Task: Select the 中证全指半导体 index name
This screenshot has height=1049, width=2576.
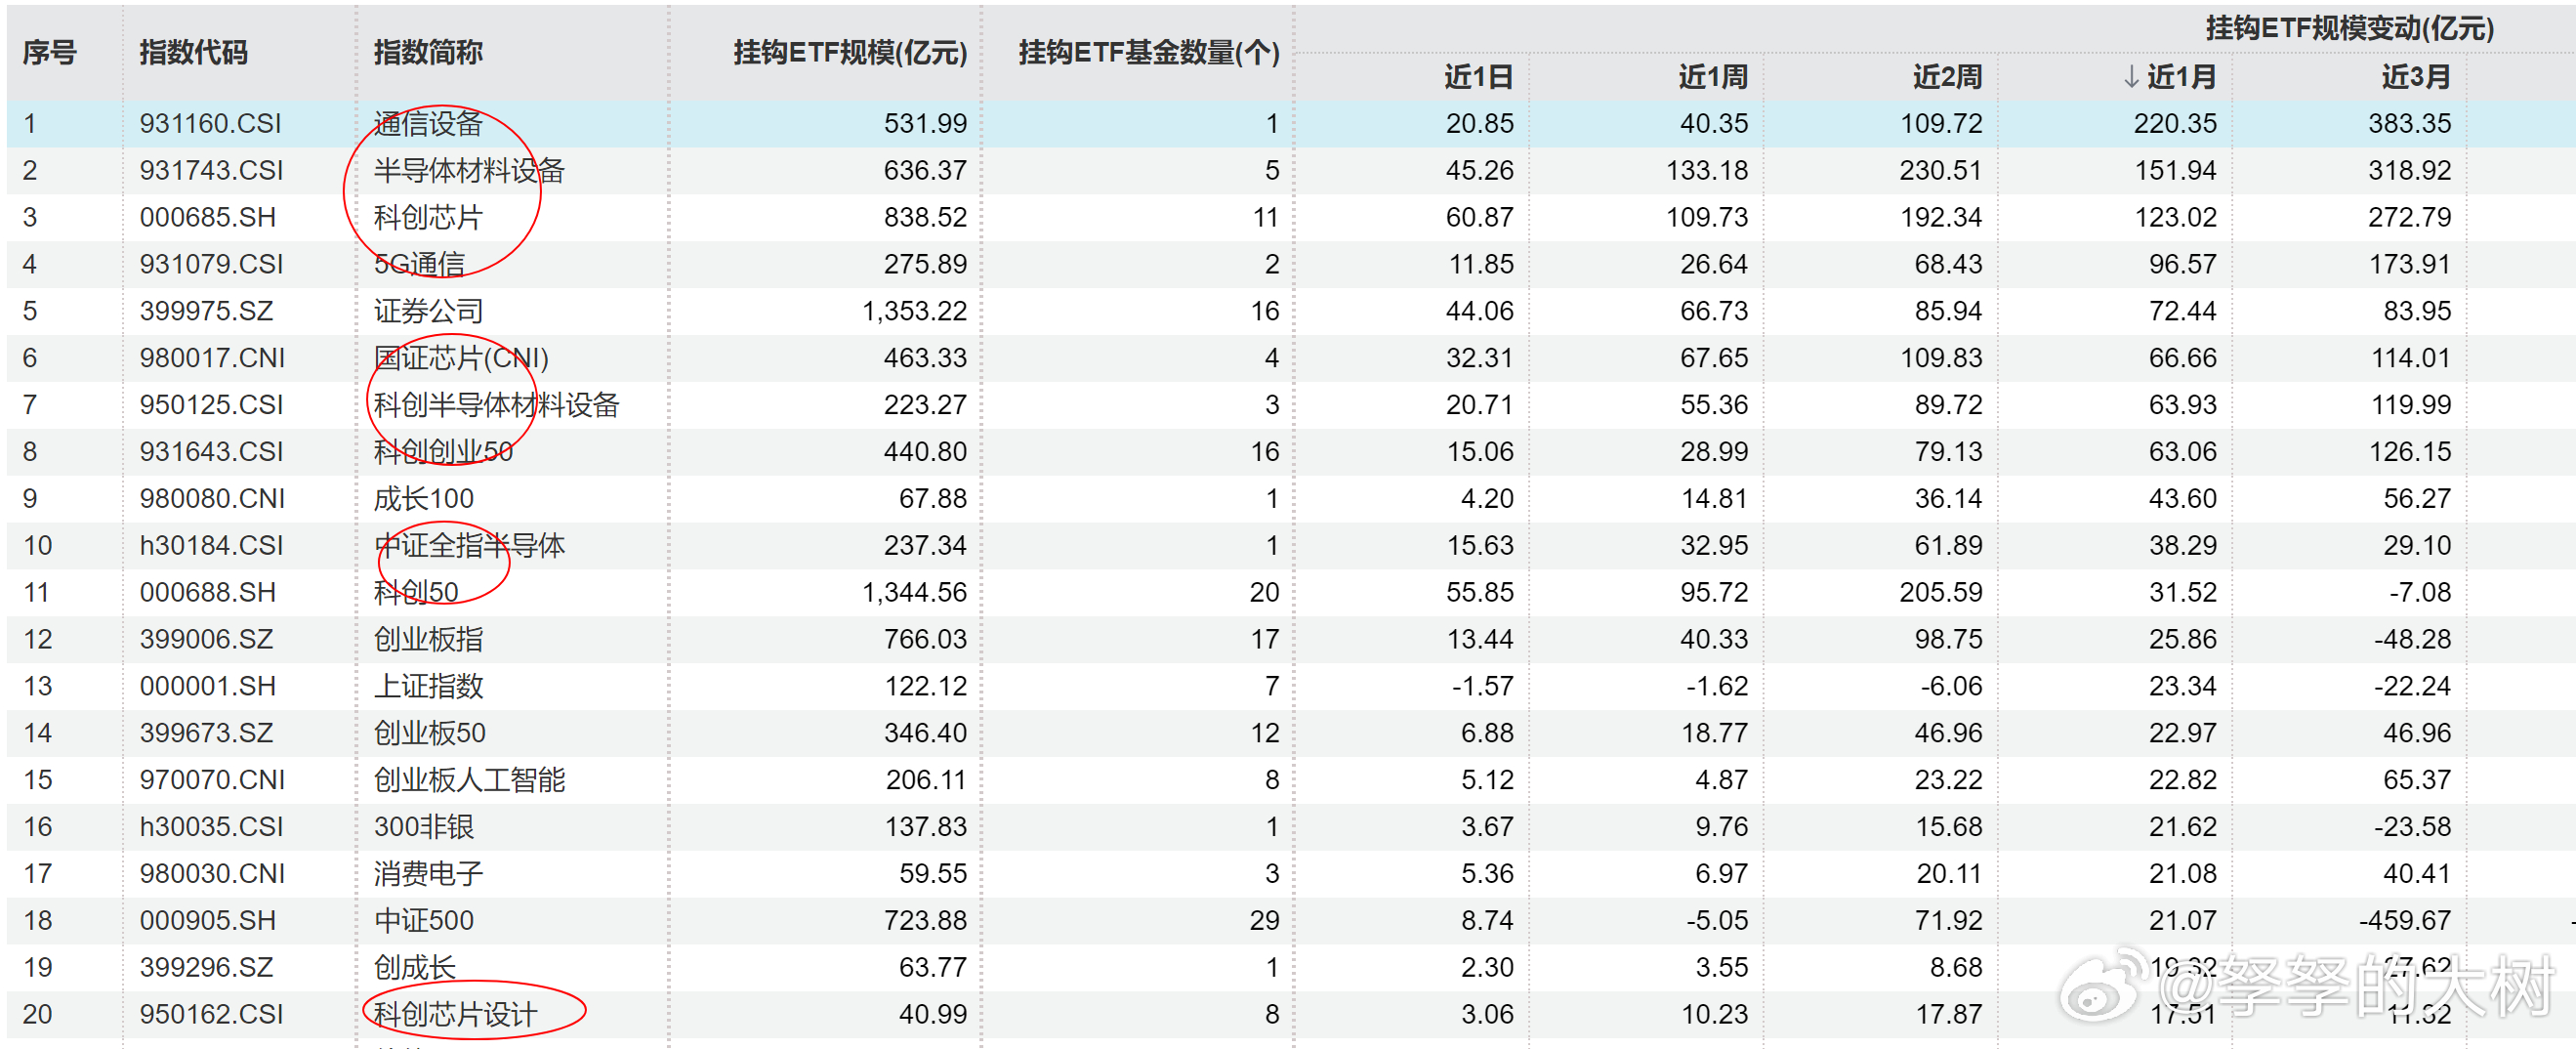Action: click(469, 545)
